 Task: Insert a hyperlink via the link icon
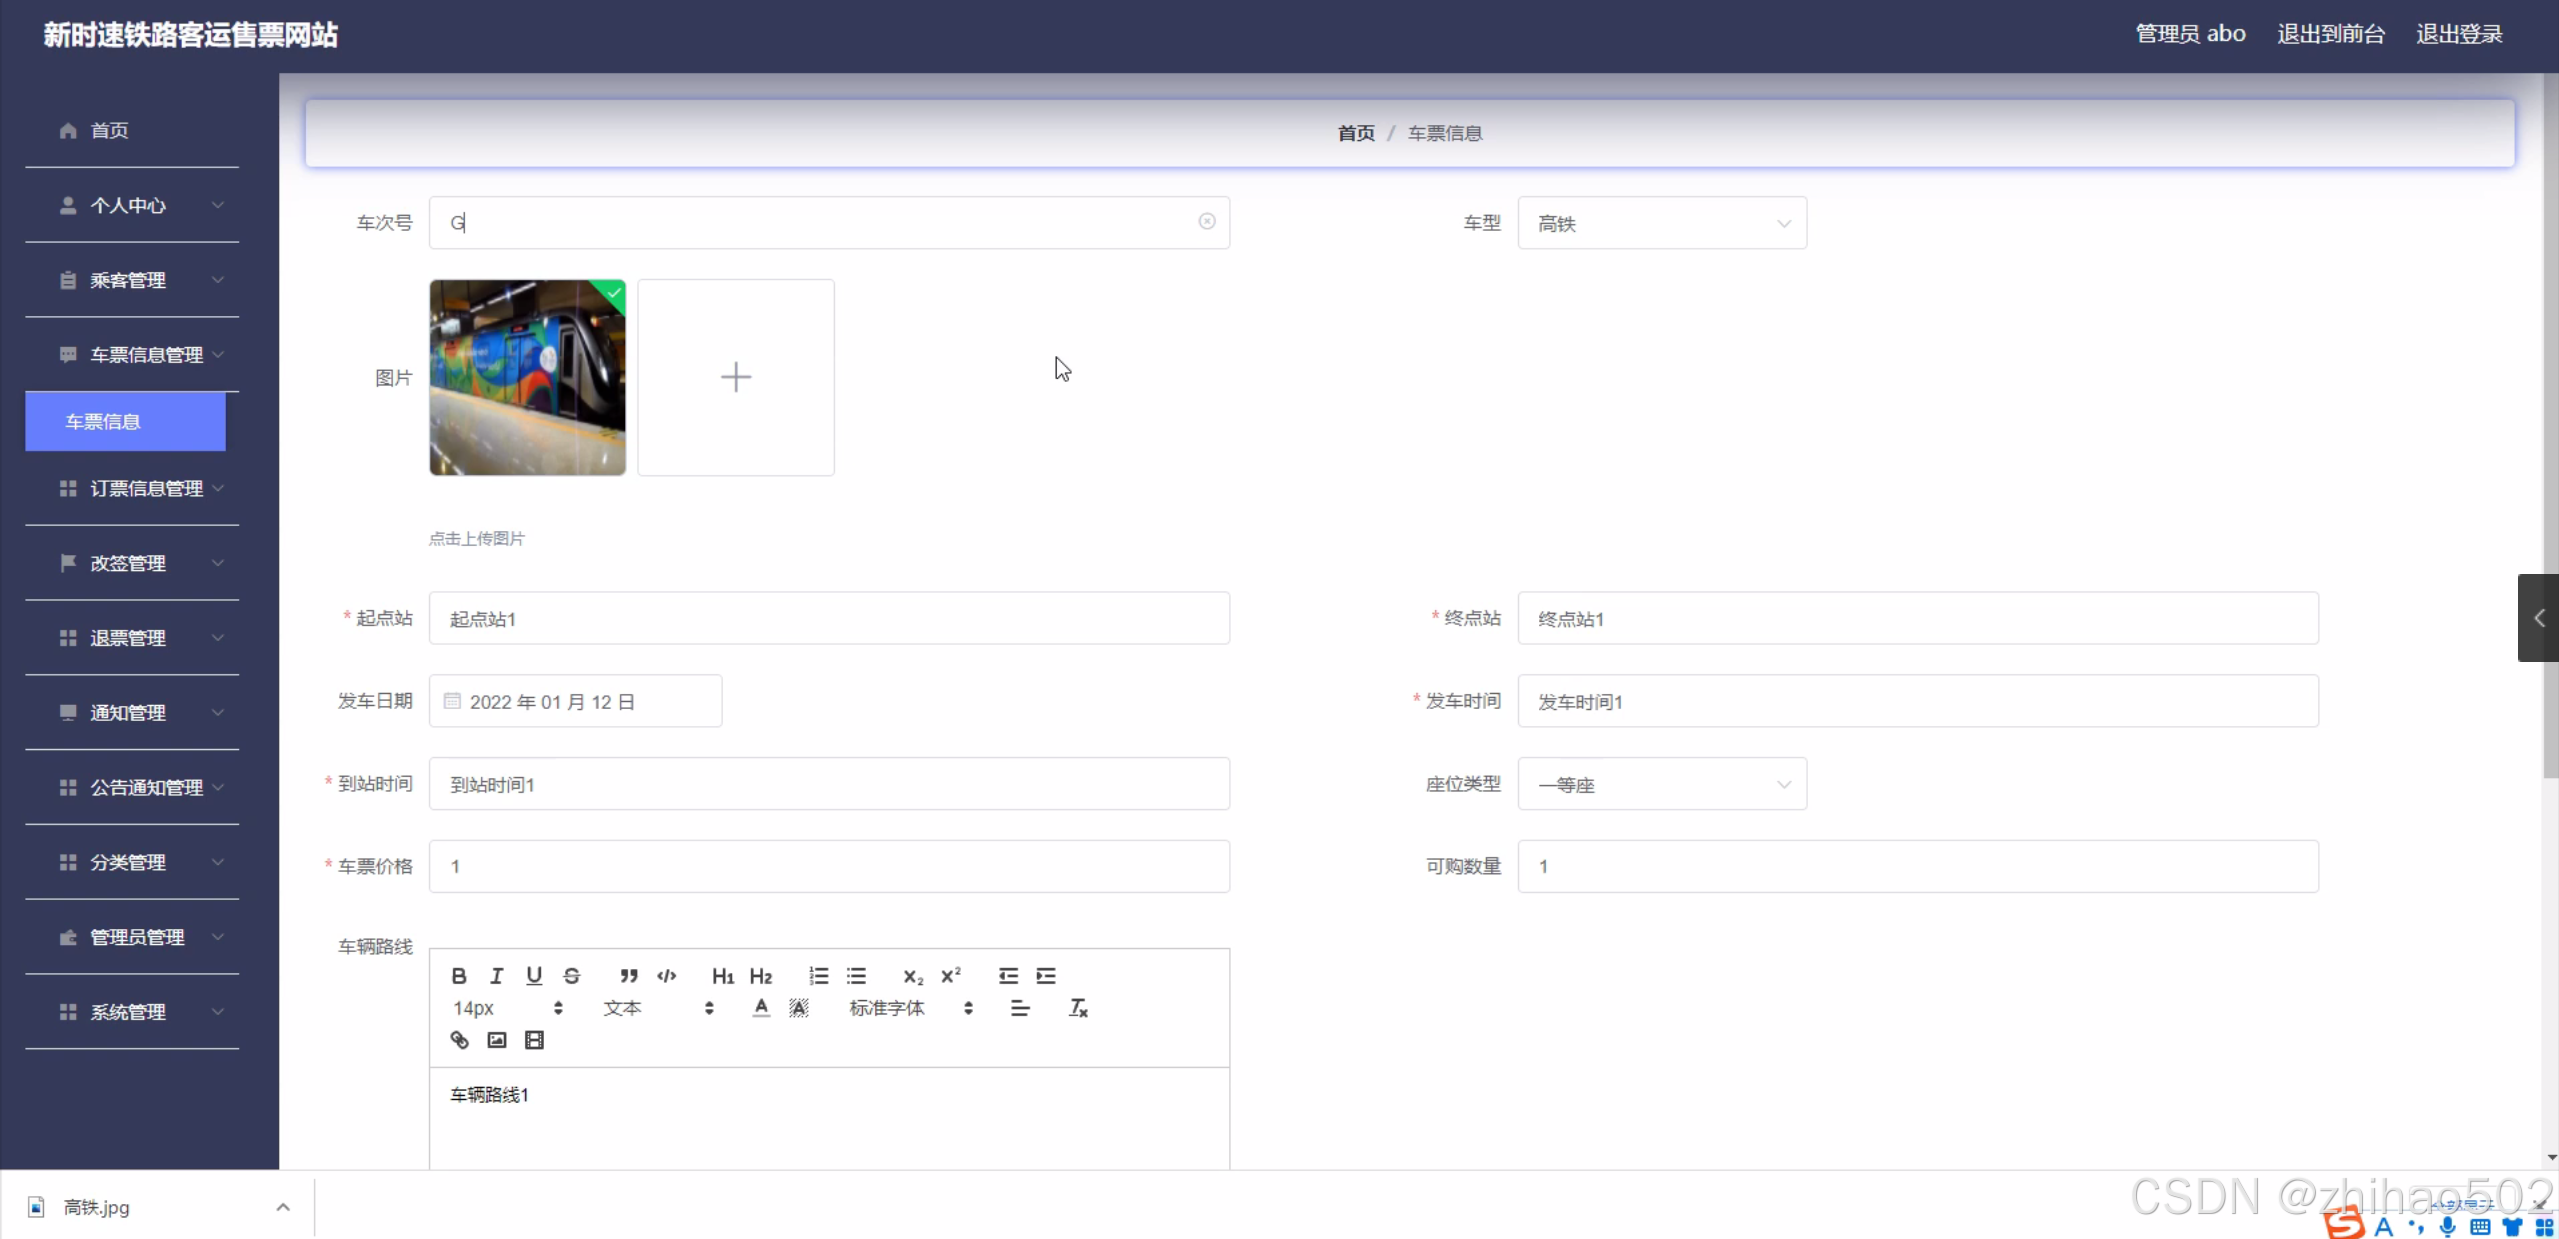coord(459,1040)
